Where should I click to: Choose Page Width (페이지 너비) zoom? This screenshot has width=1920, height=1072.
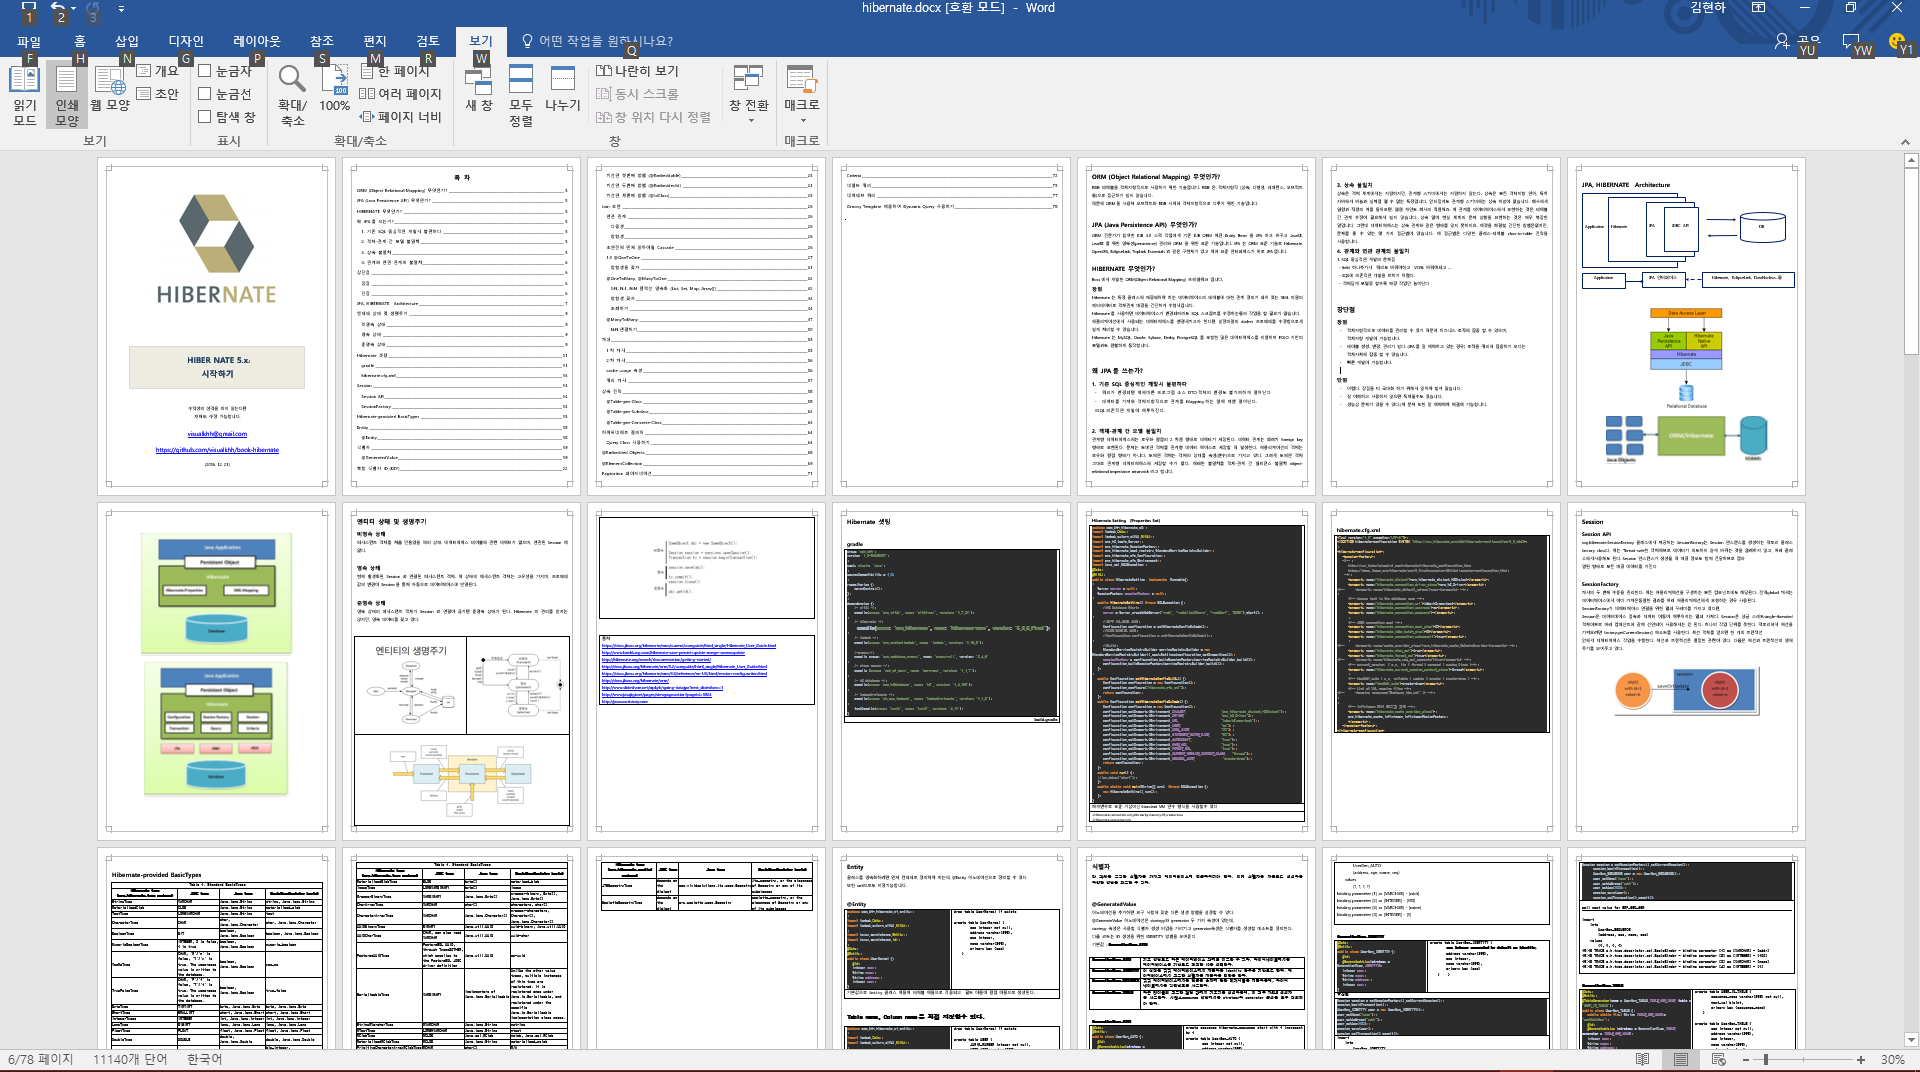click(x=400, y=117)
